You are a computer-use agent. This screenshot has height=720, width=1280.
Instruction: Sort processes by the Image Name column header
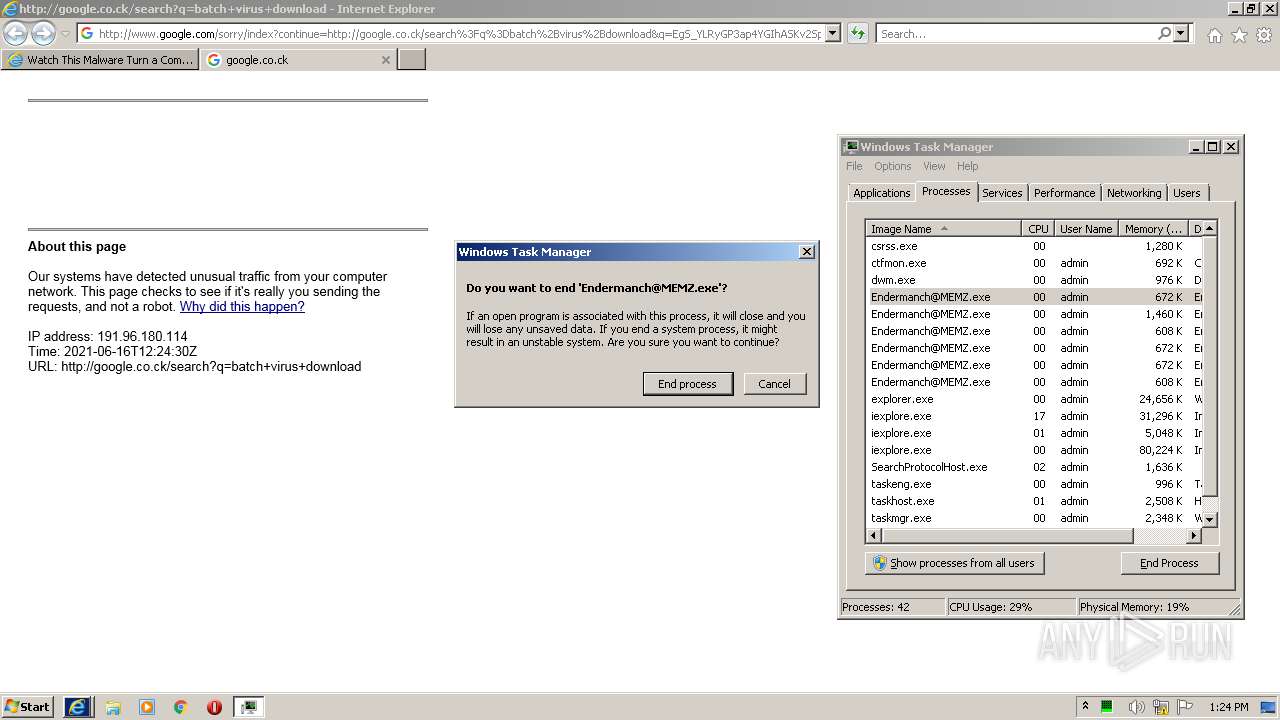click(x=943, y=229)
